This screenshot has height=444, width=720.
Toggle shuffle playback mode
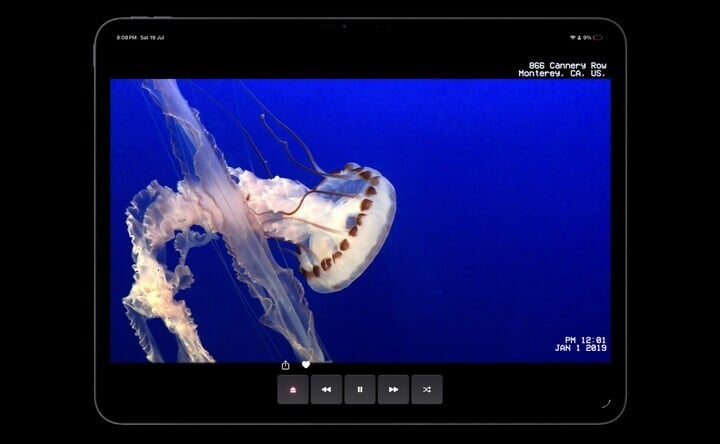click(x=427, y=389)
